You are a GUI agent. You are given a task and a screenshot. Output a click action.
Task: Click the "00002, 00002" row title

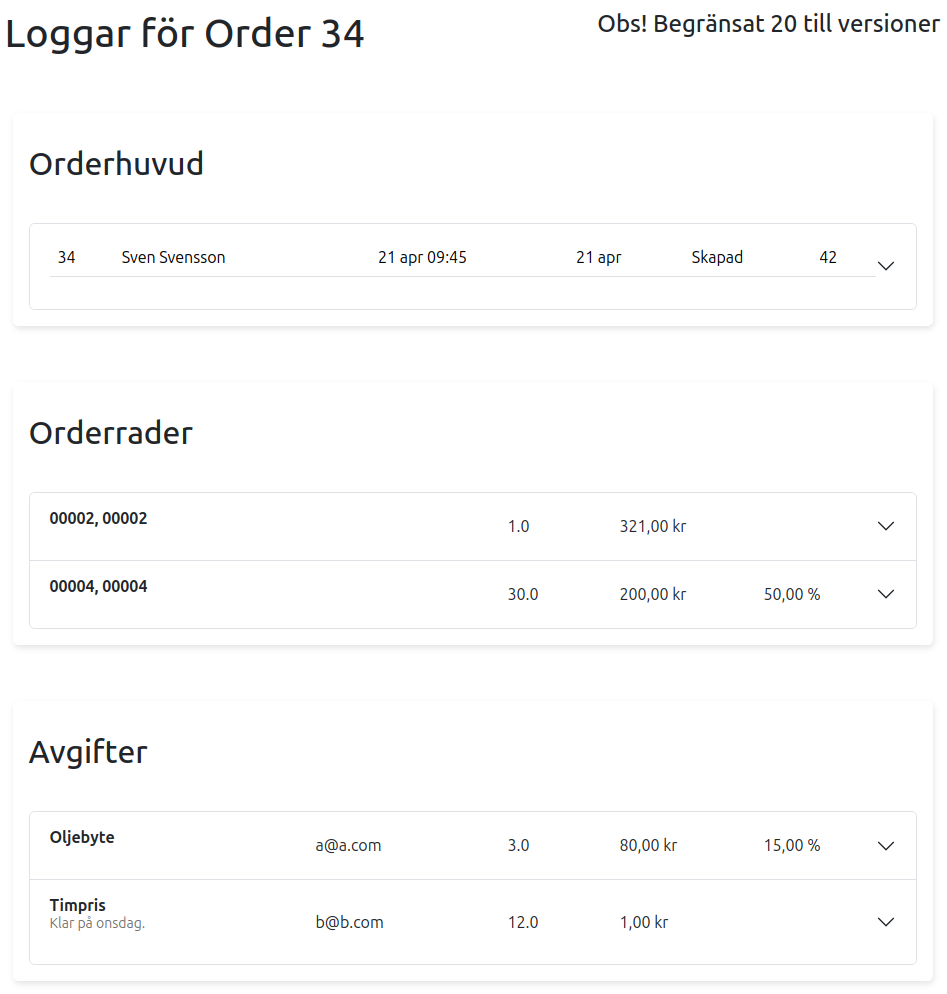(98, 518)
